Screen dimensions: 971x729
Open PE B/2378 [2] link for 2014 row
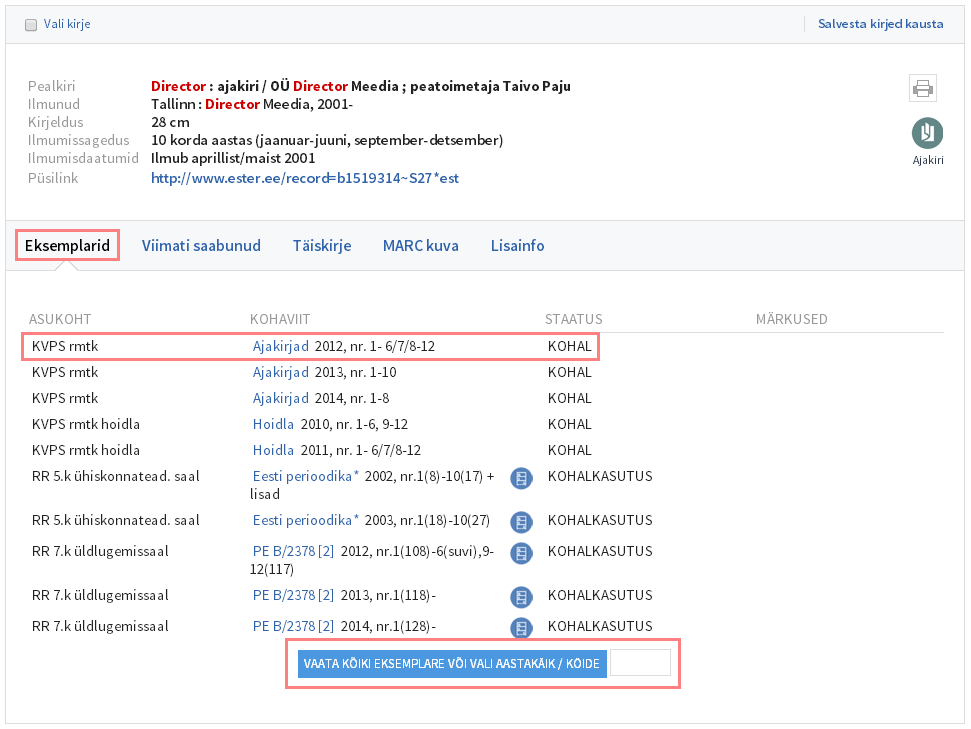[x=294, y=626]
